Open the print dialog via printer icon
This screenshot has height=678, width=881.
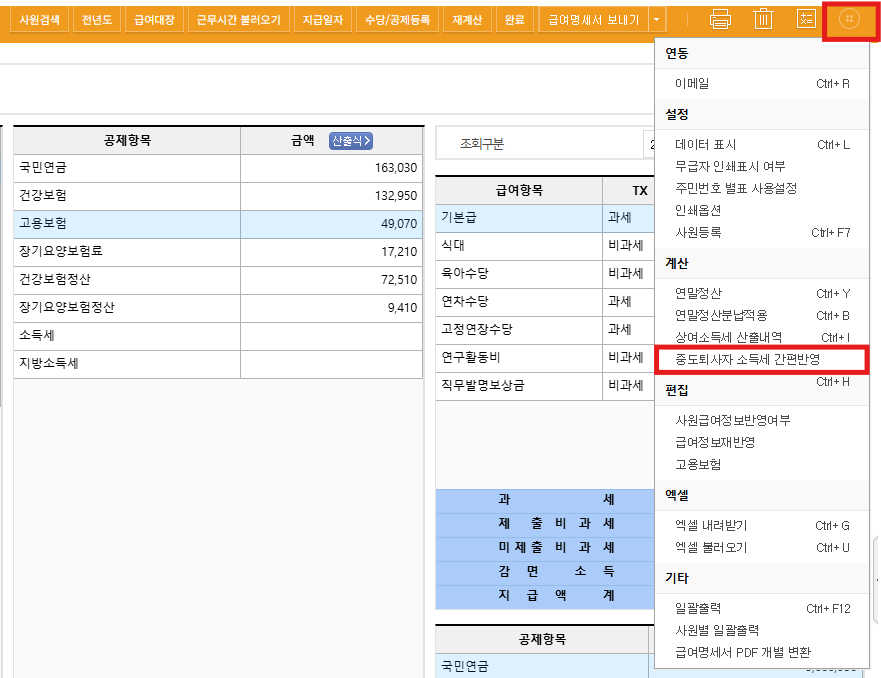pyautogui.click(x=721, y=18)
